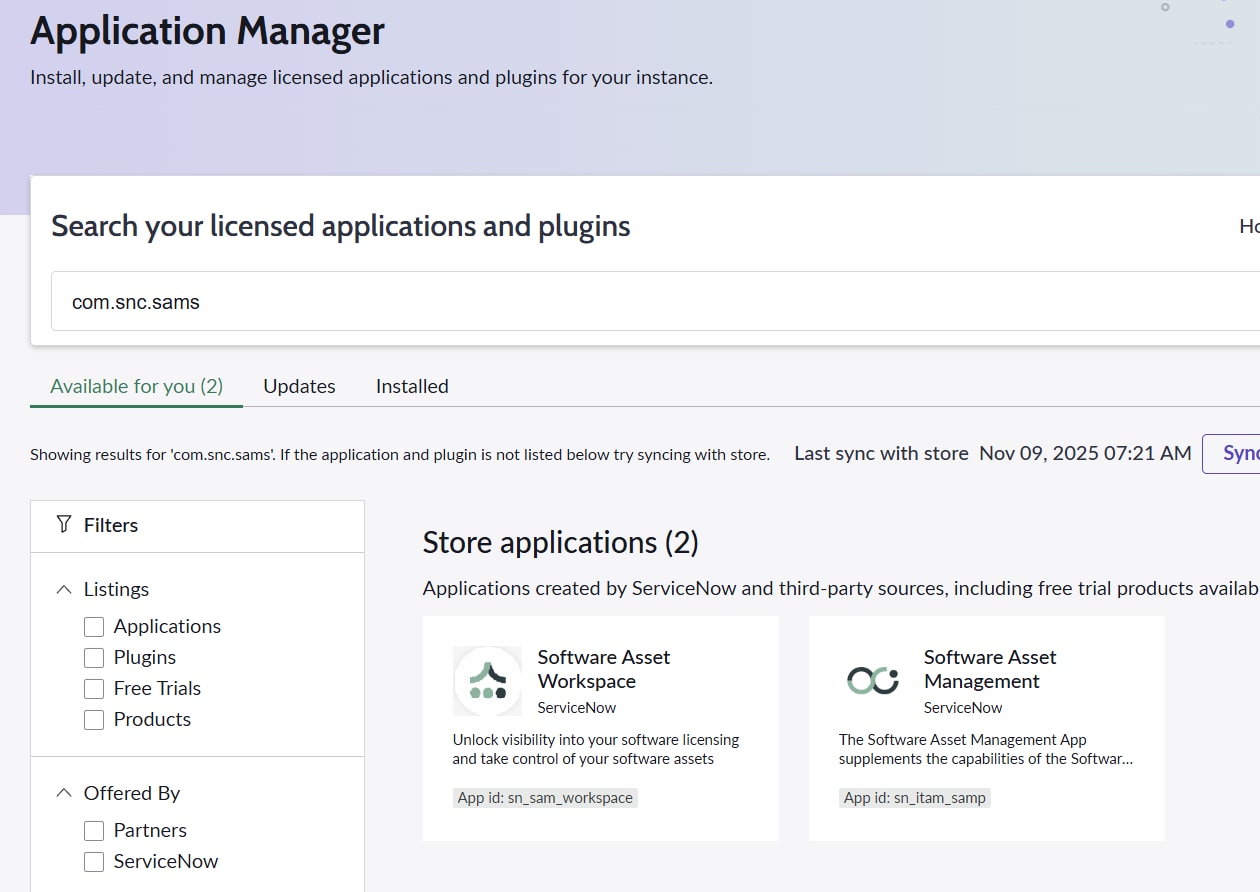Click App id: sn_itam_samp label

tap(915, 798)
